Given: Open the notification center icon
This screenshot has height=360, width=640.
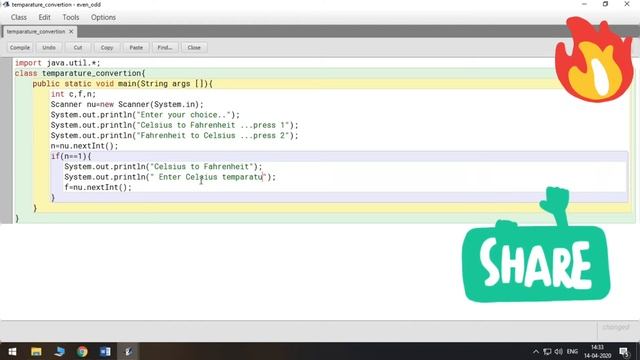Looking at the screenshot, I should click(x=624, y=351).
